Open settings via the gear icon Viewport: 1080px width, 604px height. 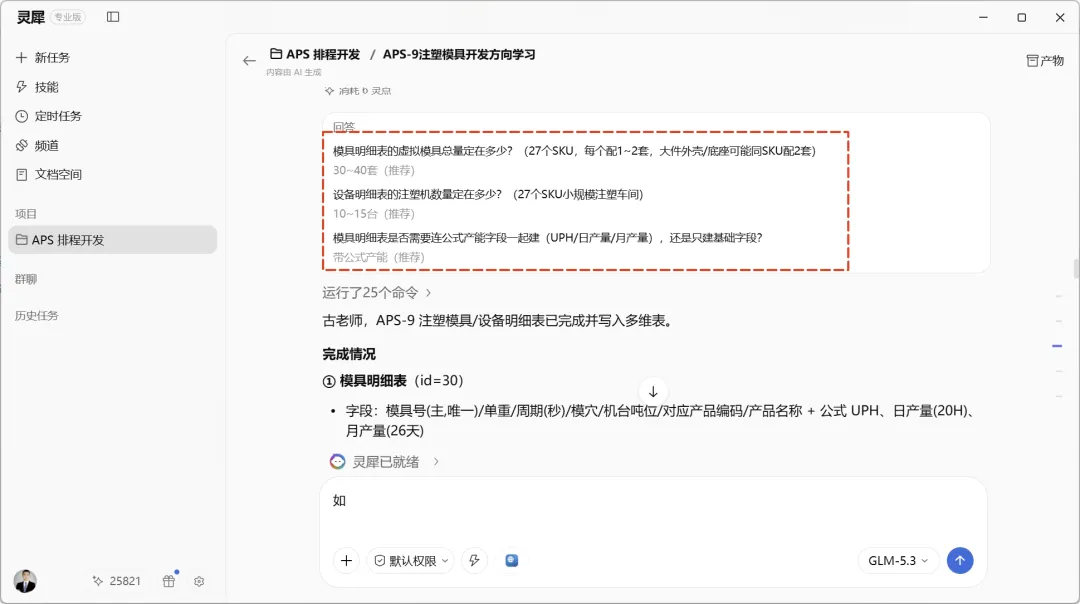(199, 581)
